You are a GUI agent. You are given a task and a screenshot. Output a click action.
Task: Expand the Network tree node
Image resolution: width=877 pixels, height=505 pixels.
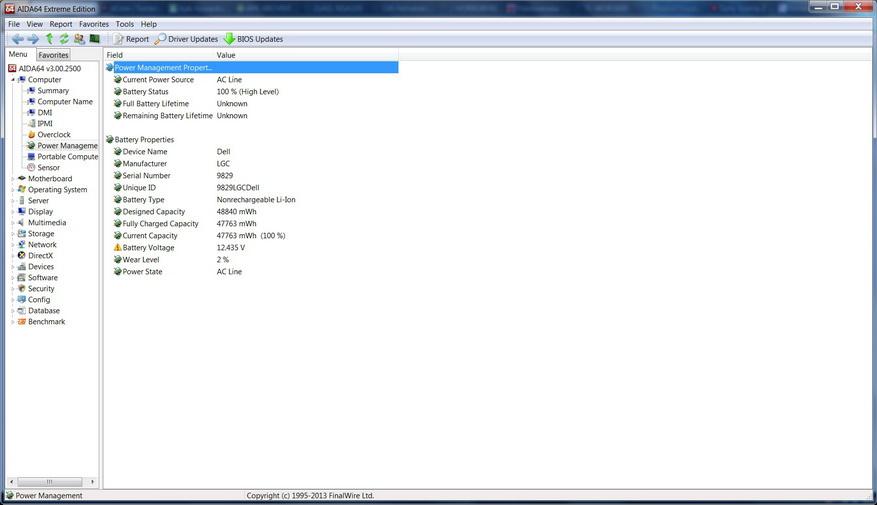13,244
